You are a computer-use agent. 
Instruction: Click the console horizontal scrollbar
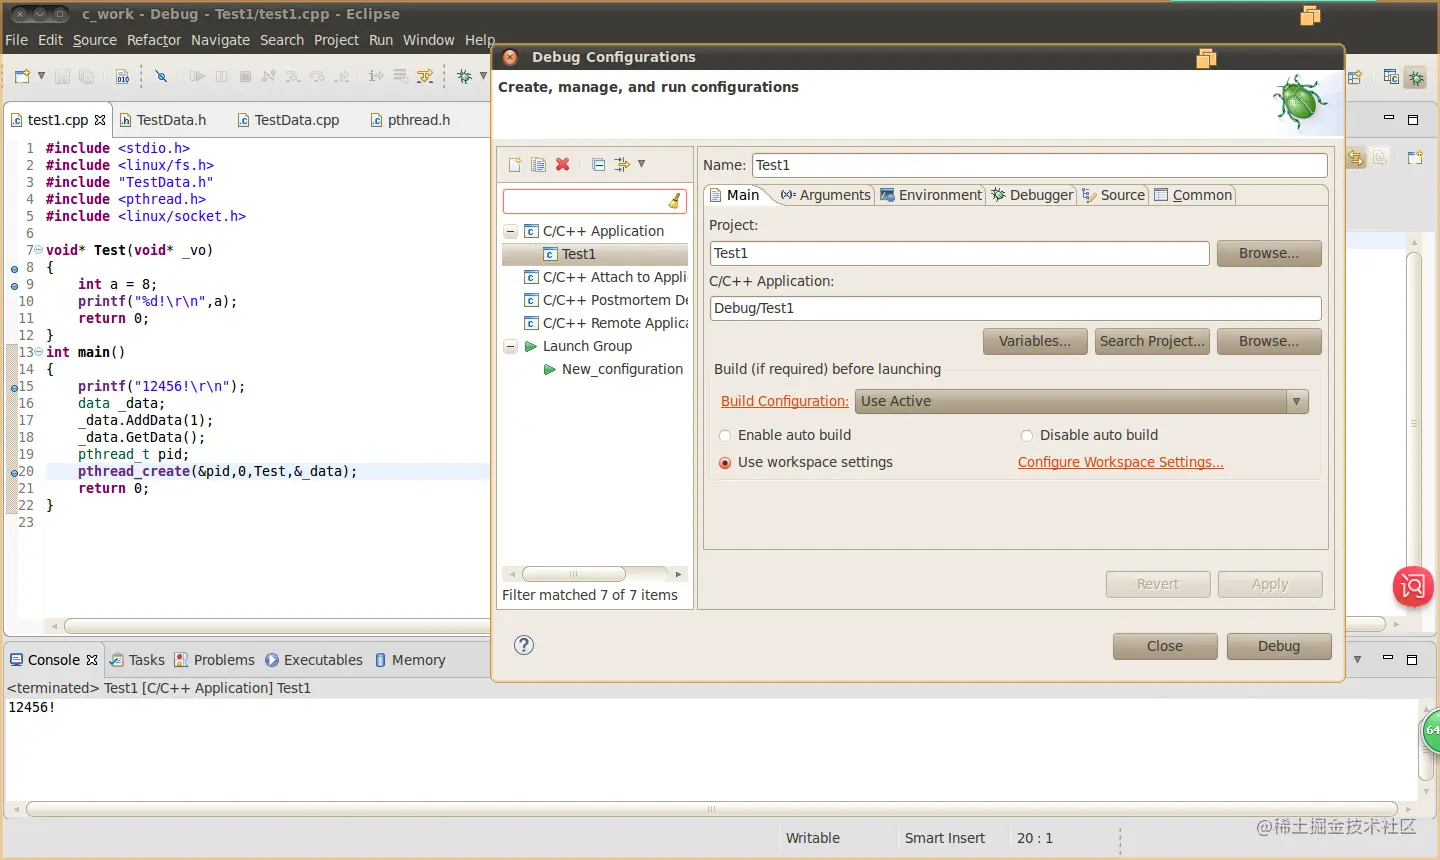[x=712, y=809]
